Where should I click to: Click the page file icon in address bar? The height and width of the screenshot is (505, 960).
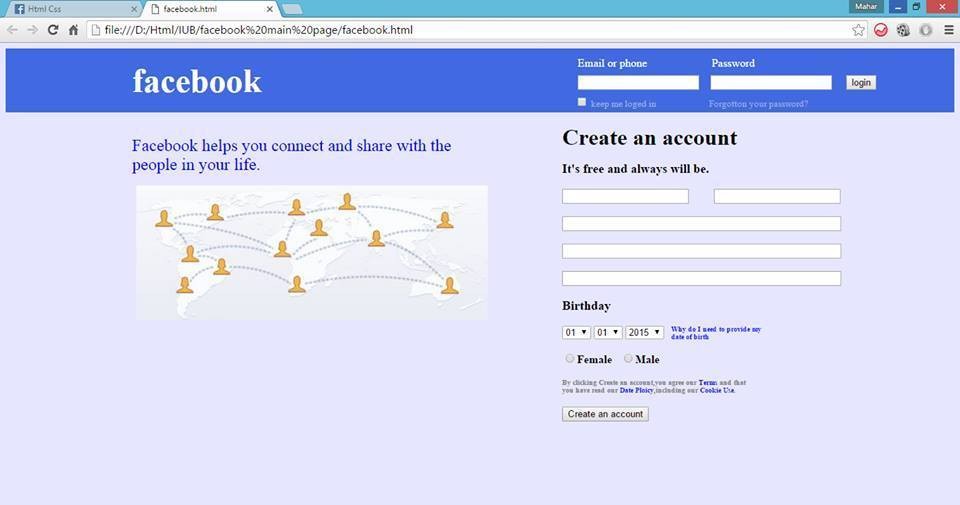tap(96, 30)
